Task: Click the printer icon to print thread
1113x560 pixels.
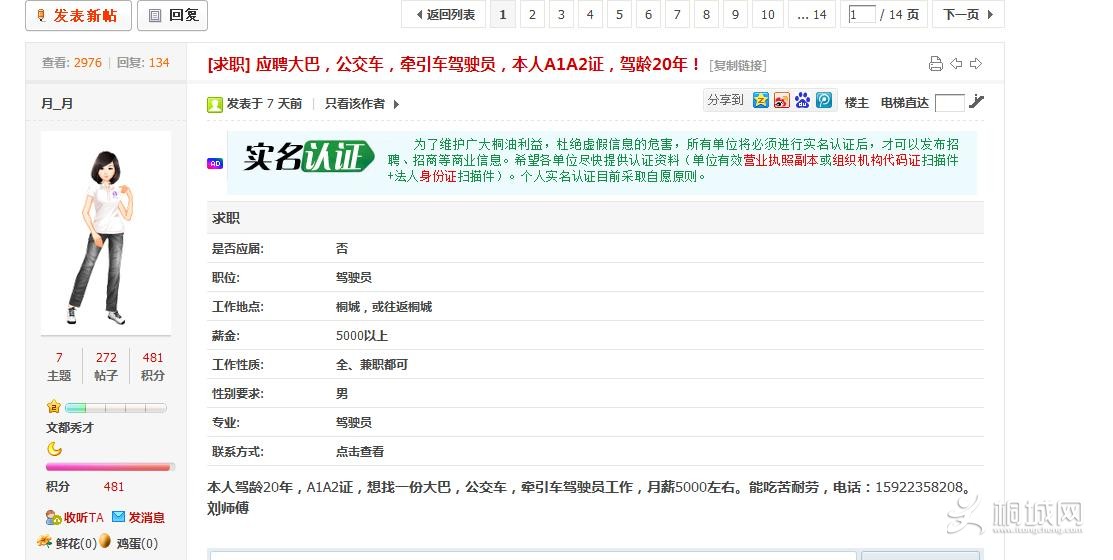Action: point(935,64)
